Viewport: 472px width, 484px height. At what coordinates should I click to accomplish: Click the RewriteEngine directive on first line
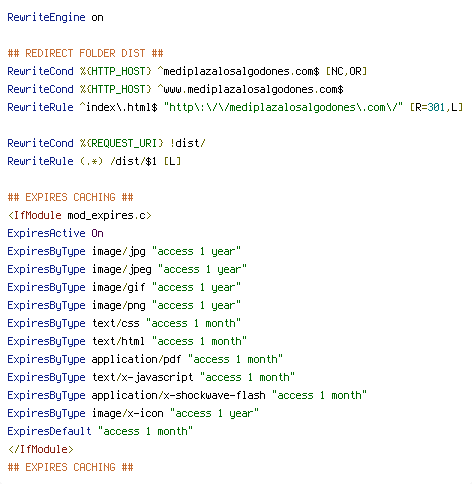[x=46, y=17]
